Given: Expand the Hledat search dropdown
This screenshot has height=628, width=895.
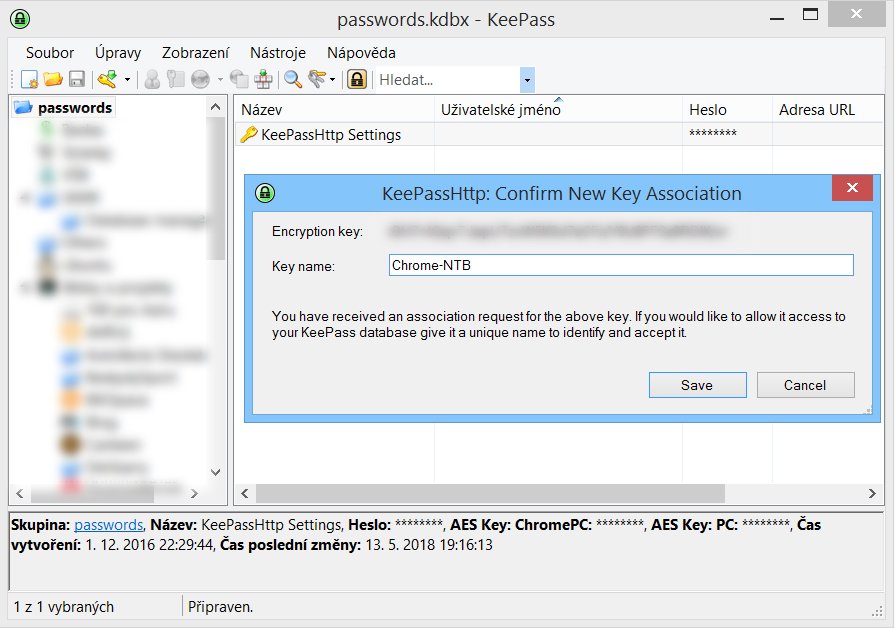Looking at the screenshot, I should (x=527, y=80).
